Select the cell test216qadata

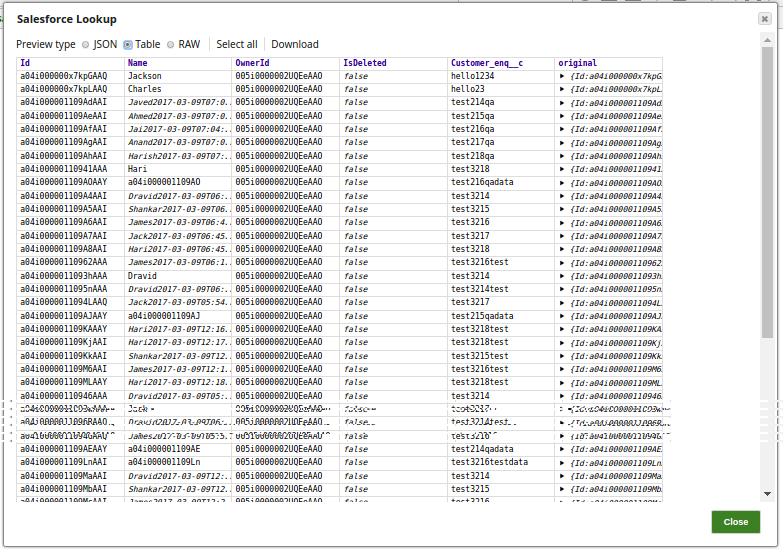tap(501, 182)
